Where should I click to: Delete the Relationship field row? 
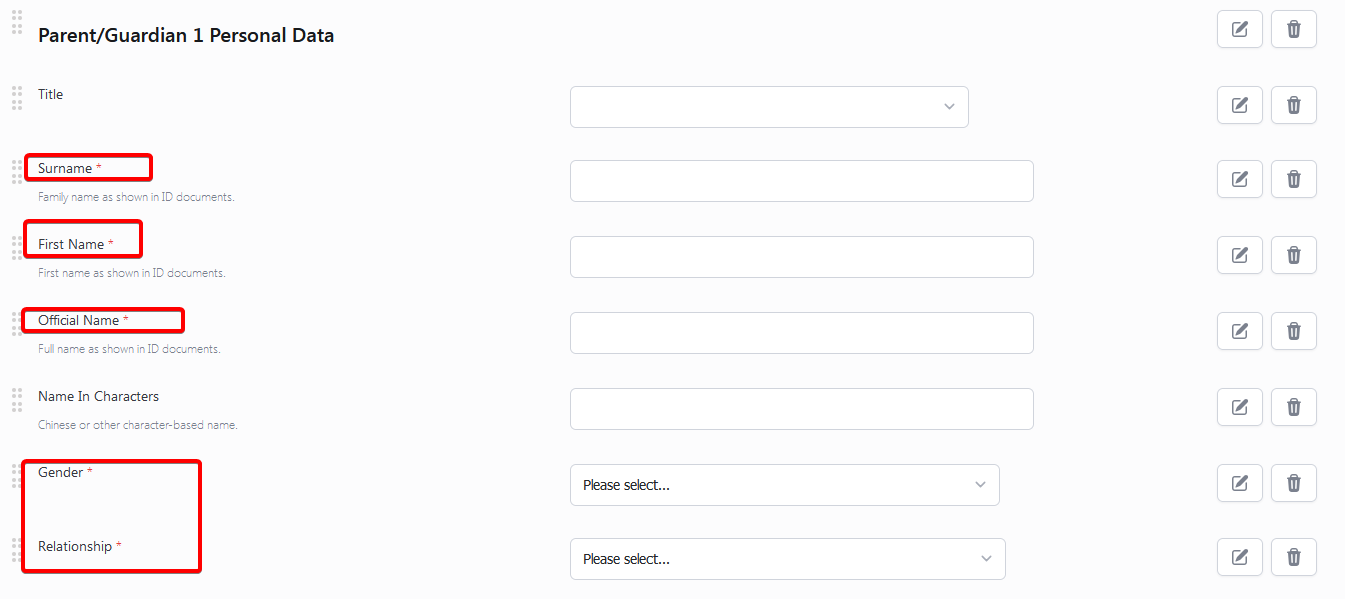pyautogui.click(x=1294, y=557)
